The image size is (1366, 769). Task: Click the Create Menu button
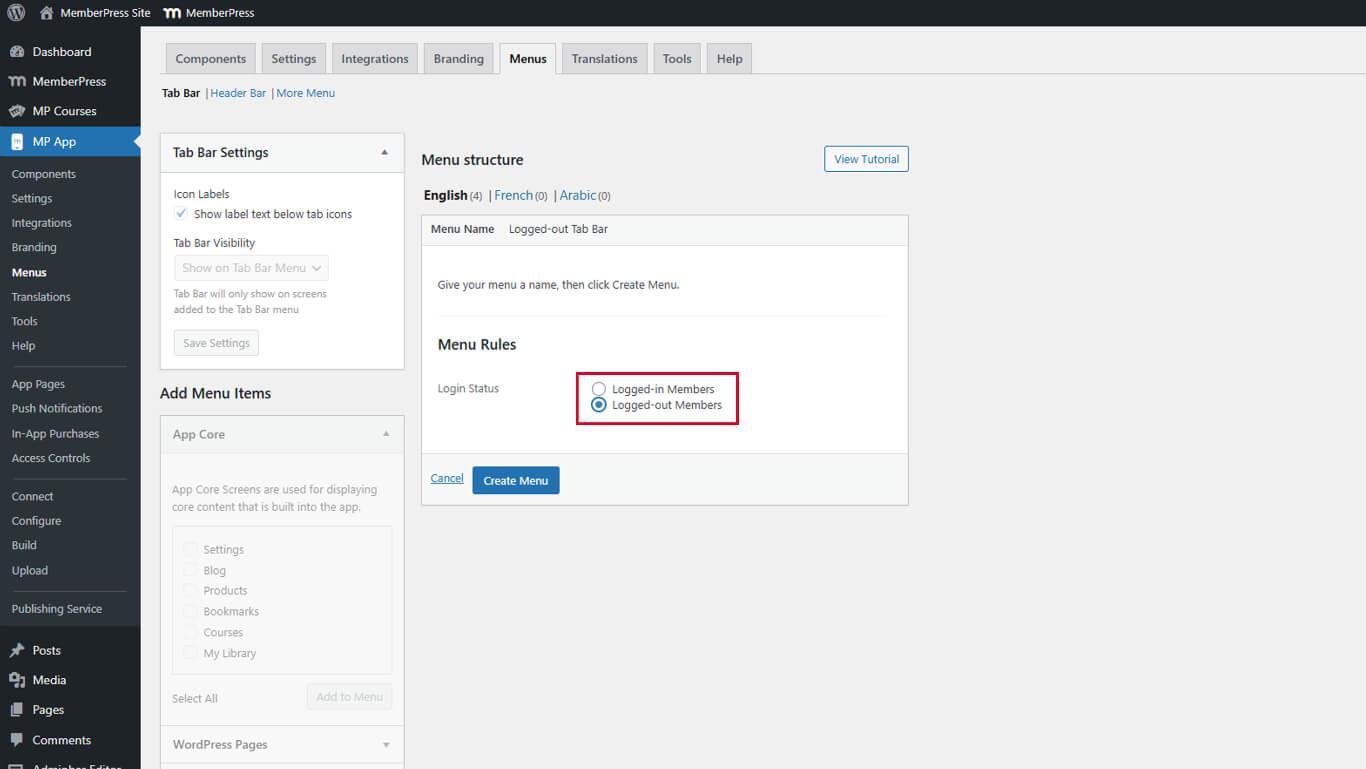coord(515,480)
